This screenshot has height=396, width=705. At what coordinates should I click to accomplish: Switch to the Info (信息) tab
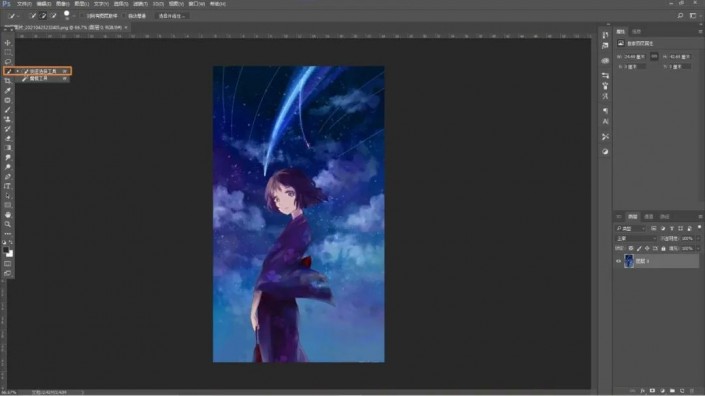point(636,31)
